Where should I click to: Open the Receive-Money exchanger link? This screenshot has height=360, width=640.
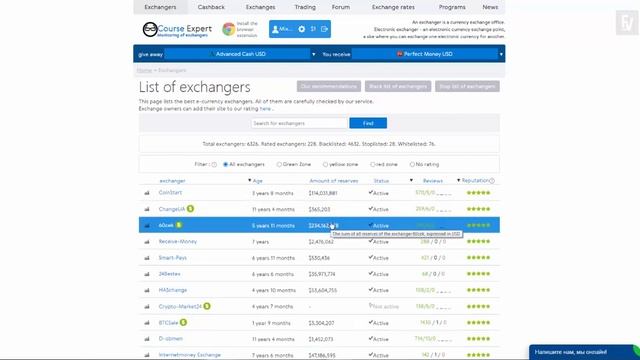point(178,241)
